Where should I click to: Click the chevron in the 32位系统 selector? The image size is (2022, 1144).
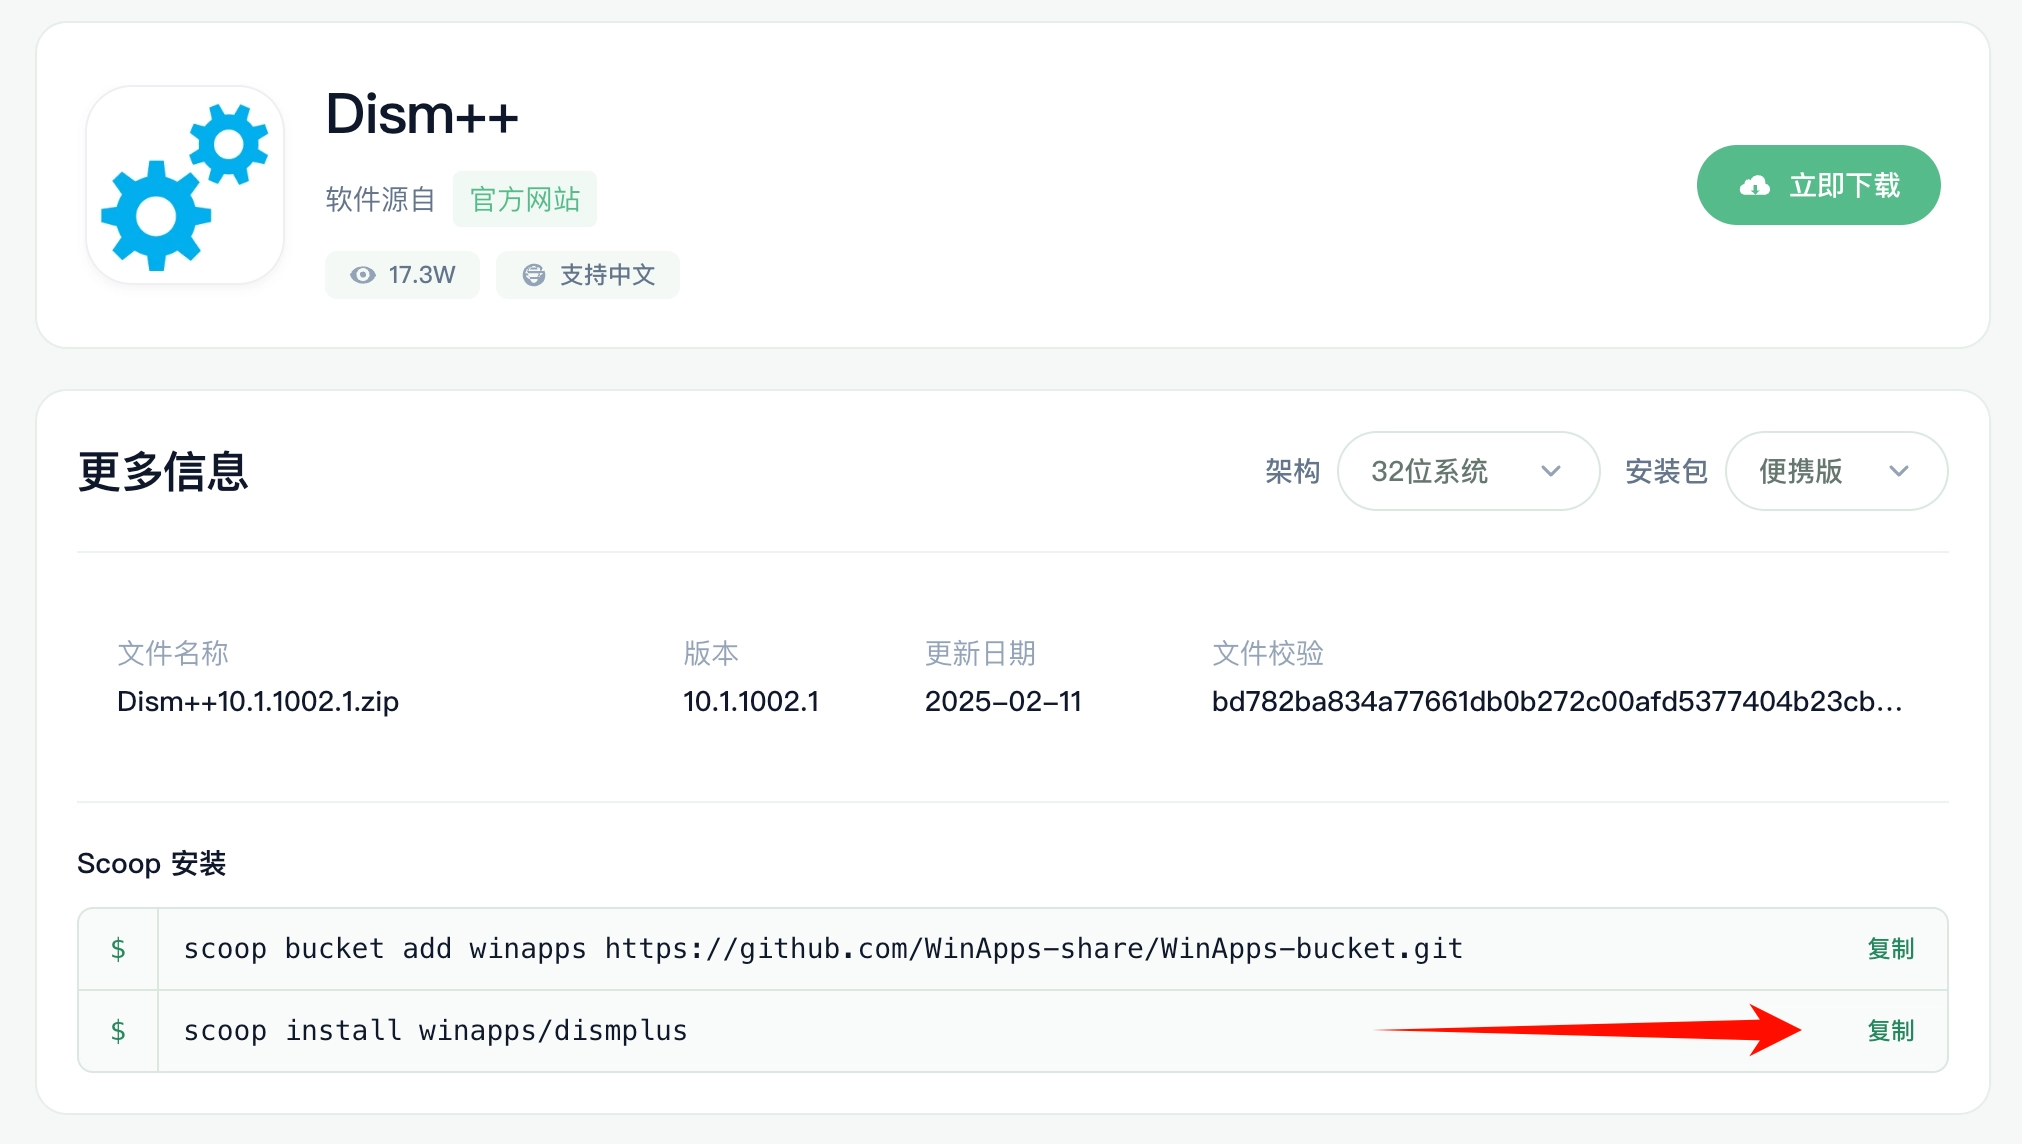(x=1551, y=471)
